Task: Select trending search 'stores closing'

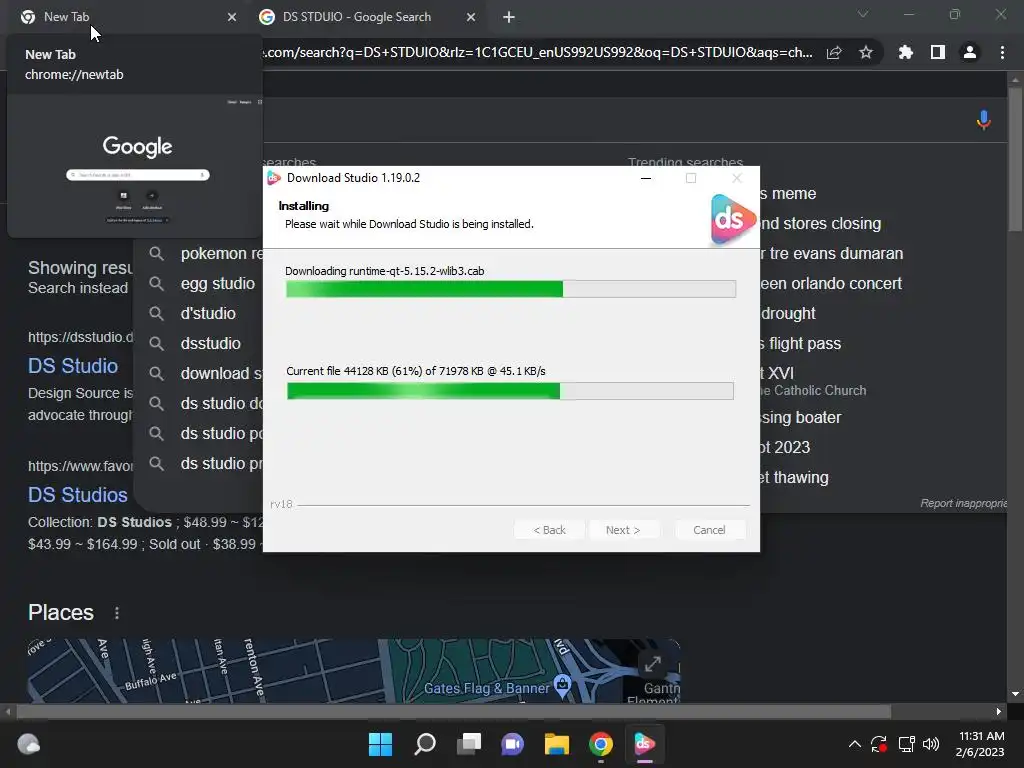Action: [x=820, y=223]
